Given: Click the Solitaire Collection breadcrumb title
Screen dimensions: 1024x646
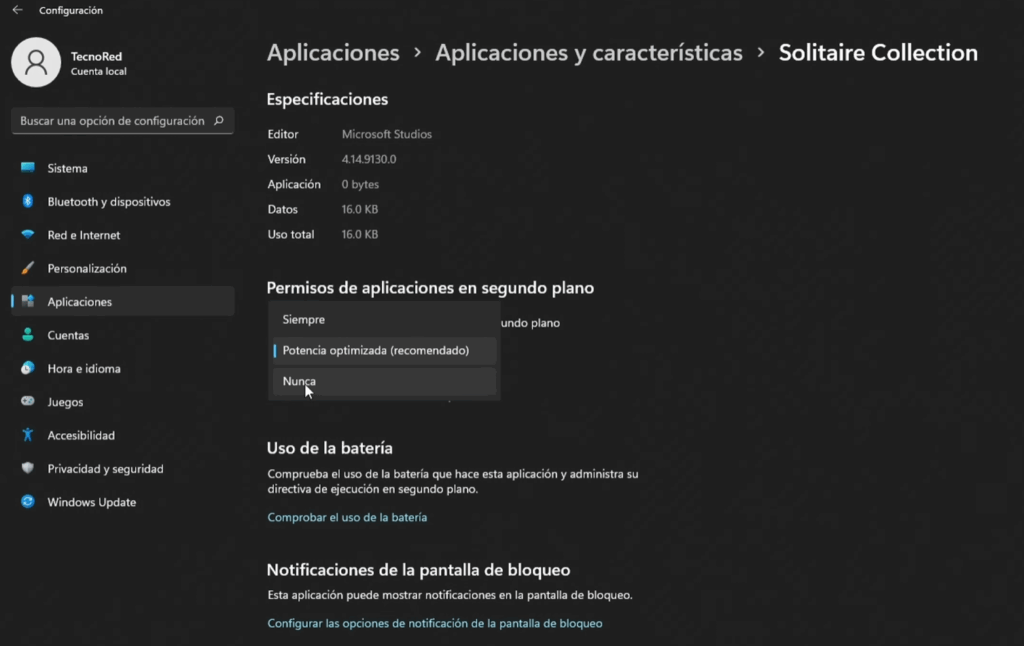Looking at the screenshot, I should tap(878, 52).
